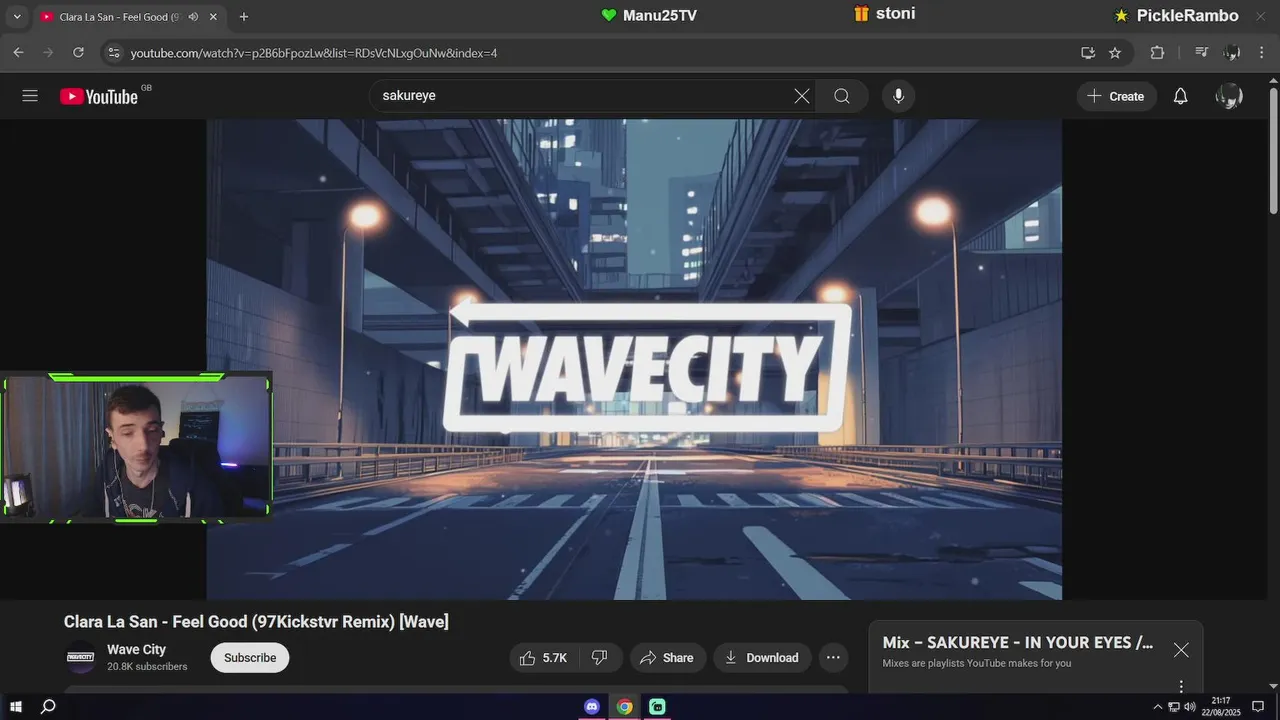Open the network status tray icon
This screenshot has width=1280, height=720.
click(1174, 707)
